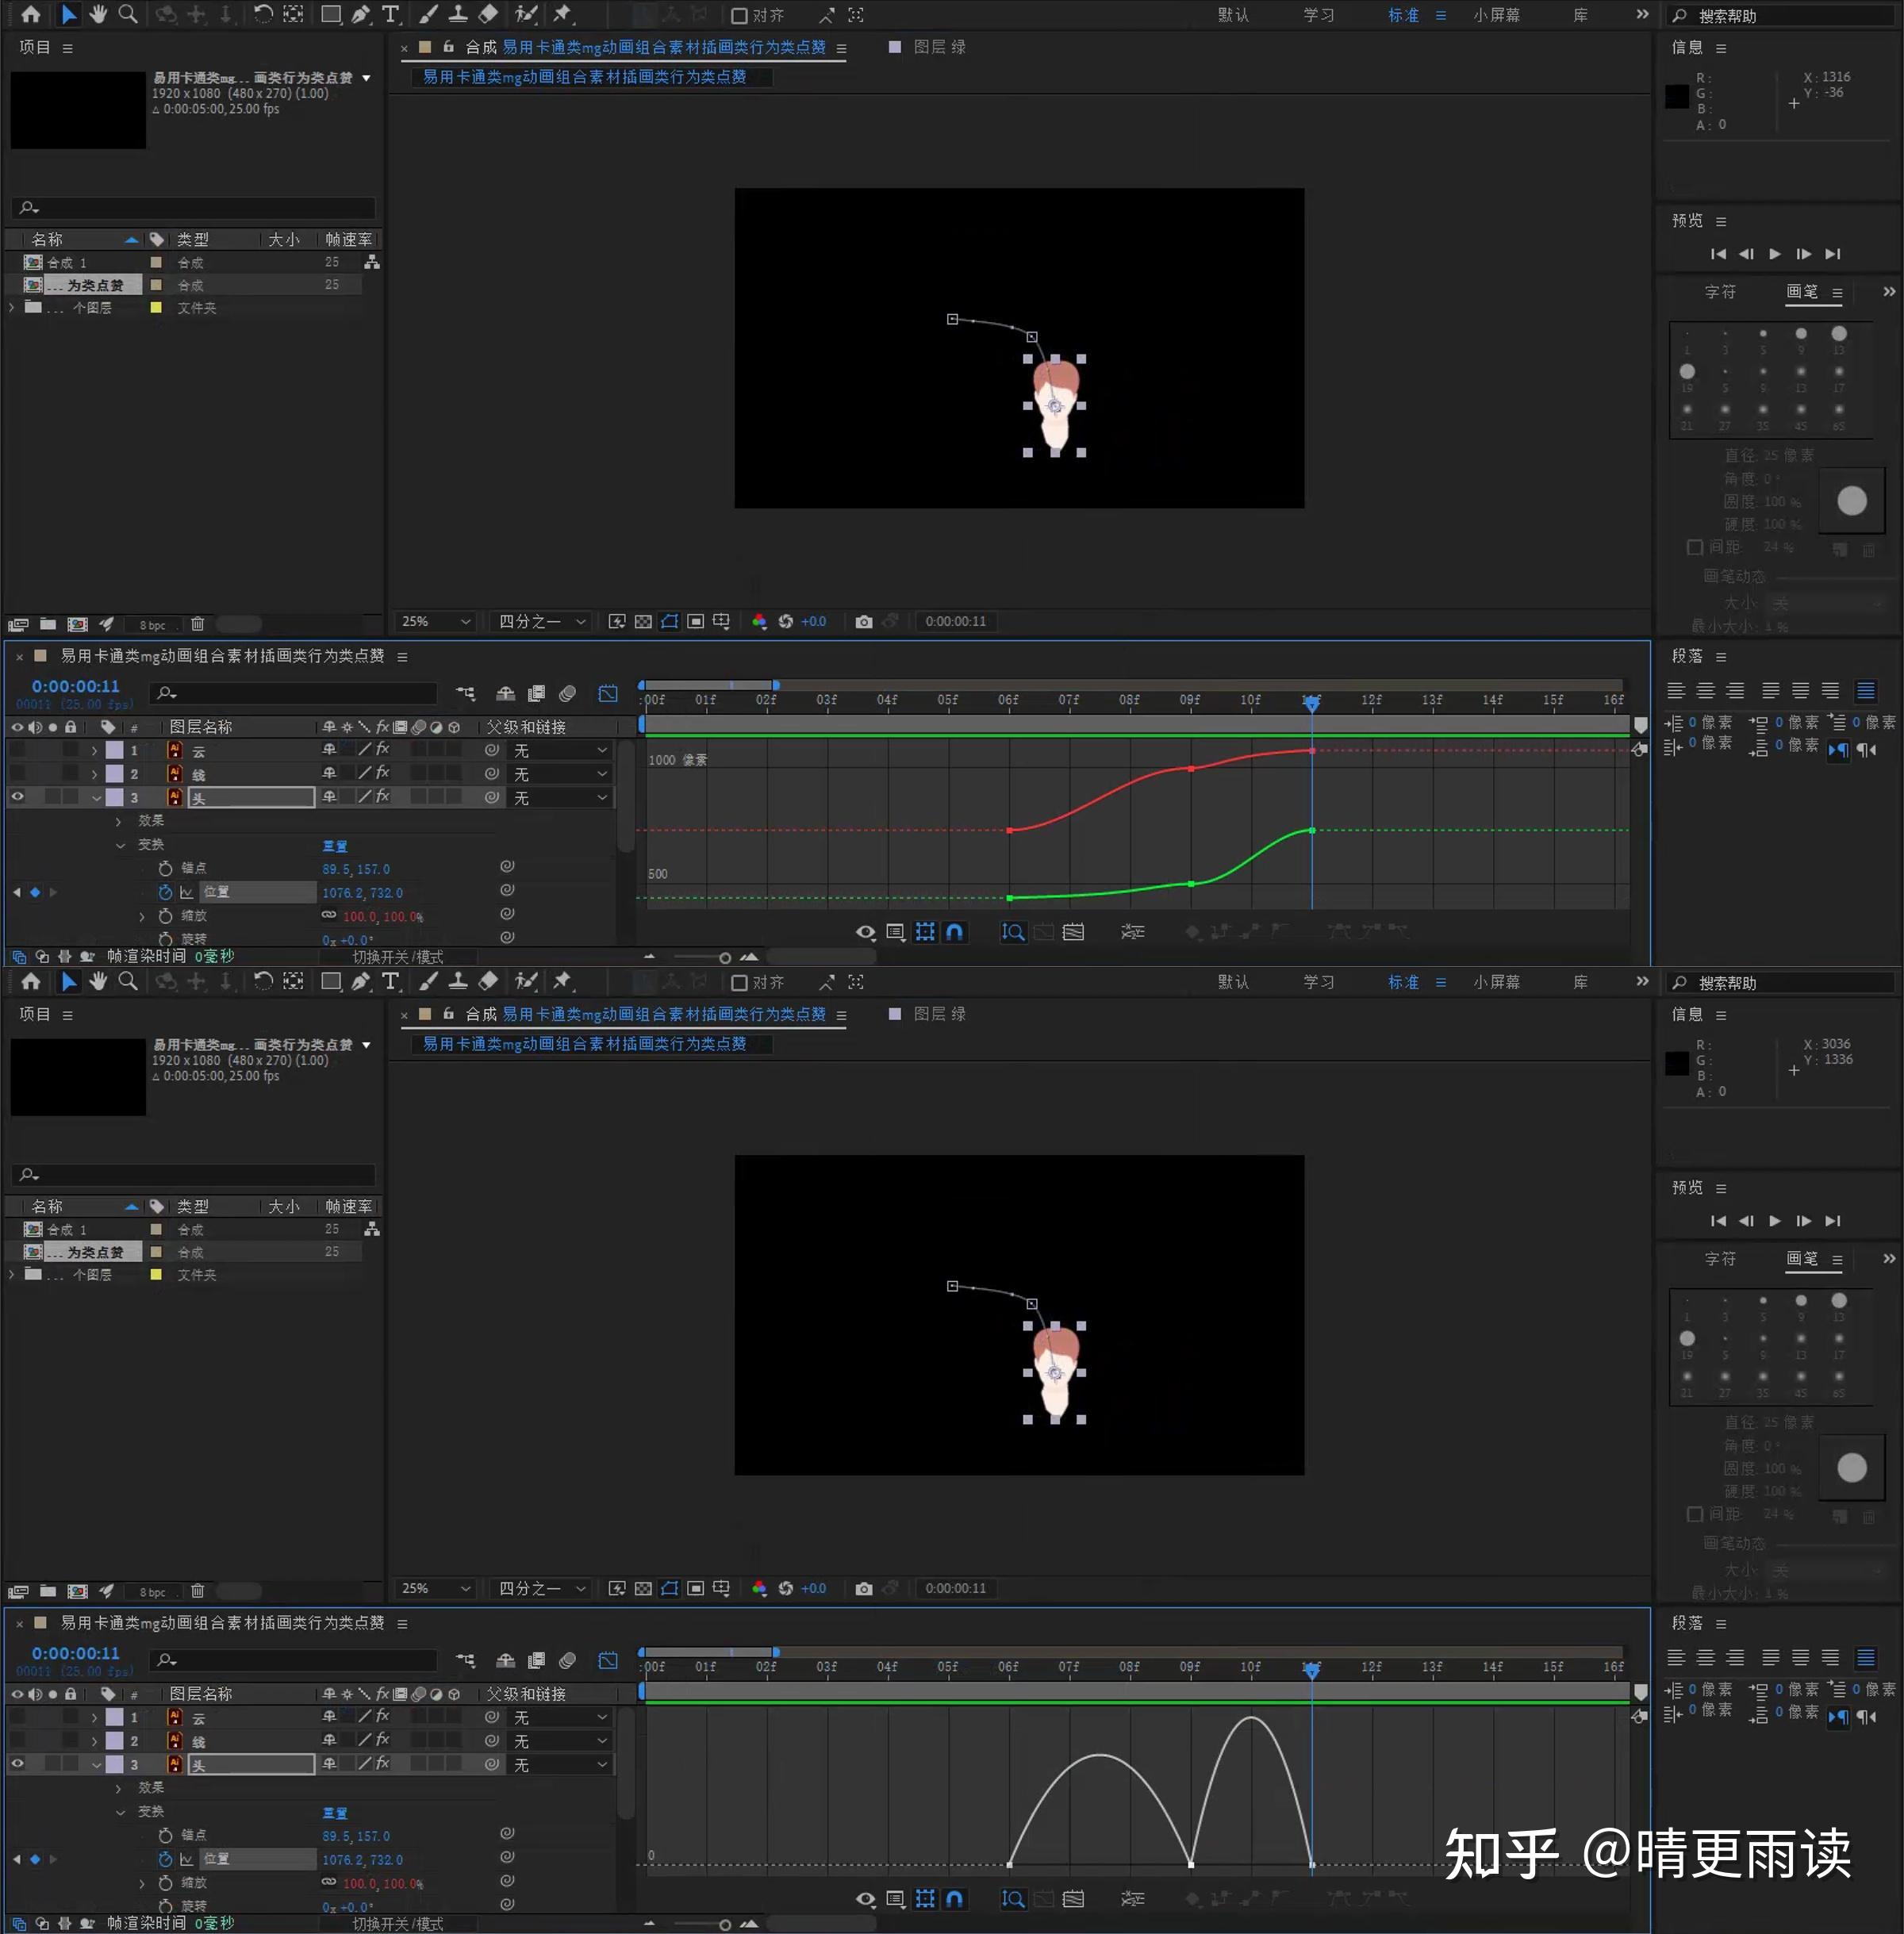
Task: Click the graph editor icon in the upper timeline header
Action: click(608, 693)
